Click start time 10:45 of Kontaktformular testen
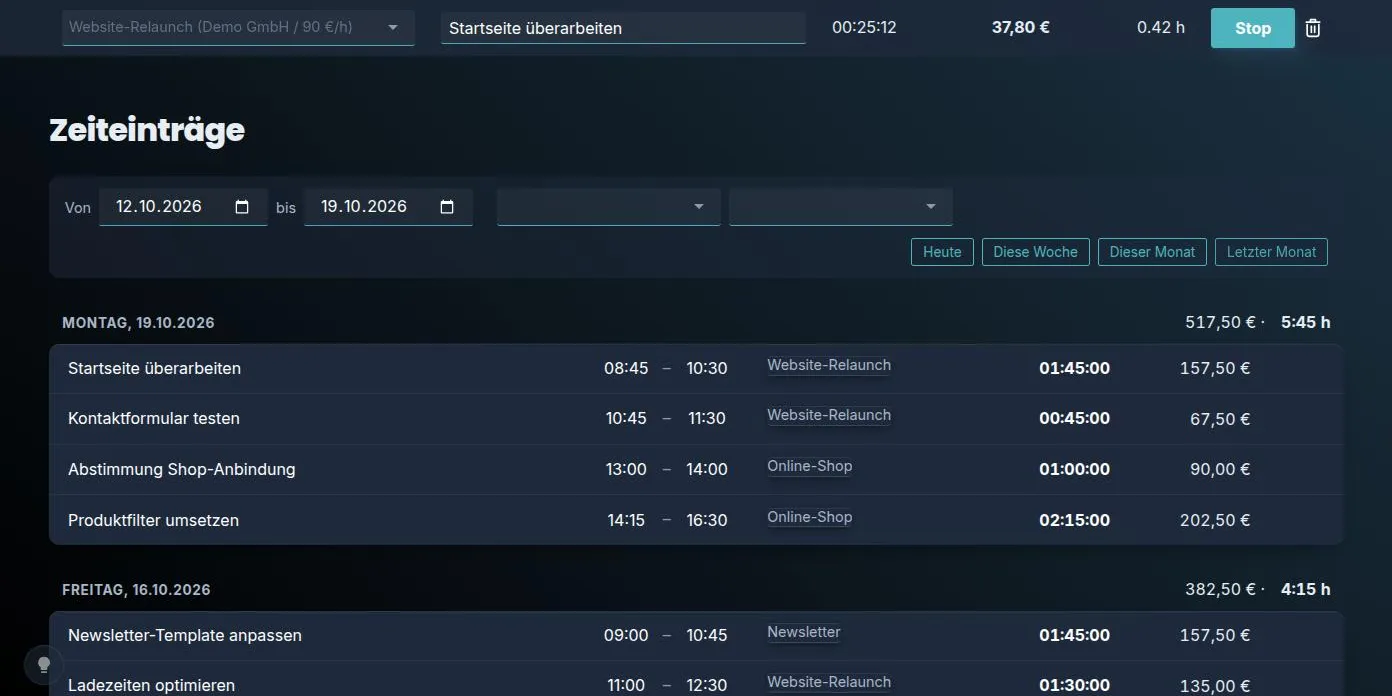1392x696 pixels. [626, 419]
